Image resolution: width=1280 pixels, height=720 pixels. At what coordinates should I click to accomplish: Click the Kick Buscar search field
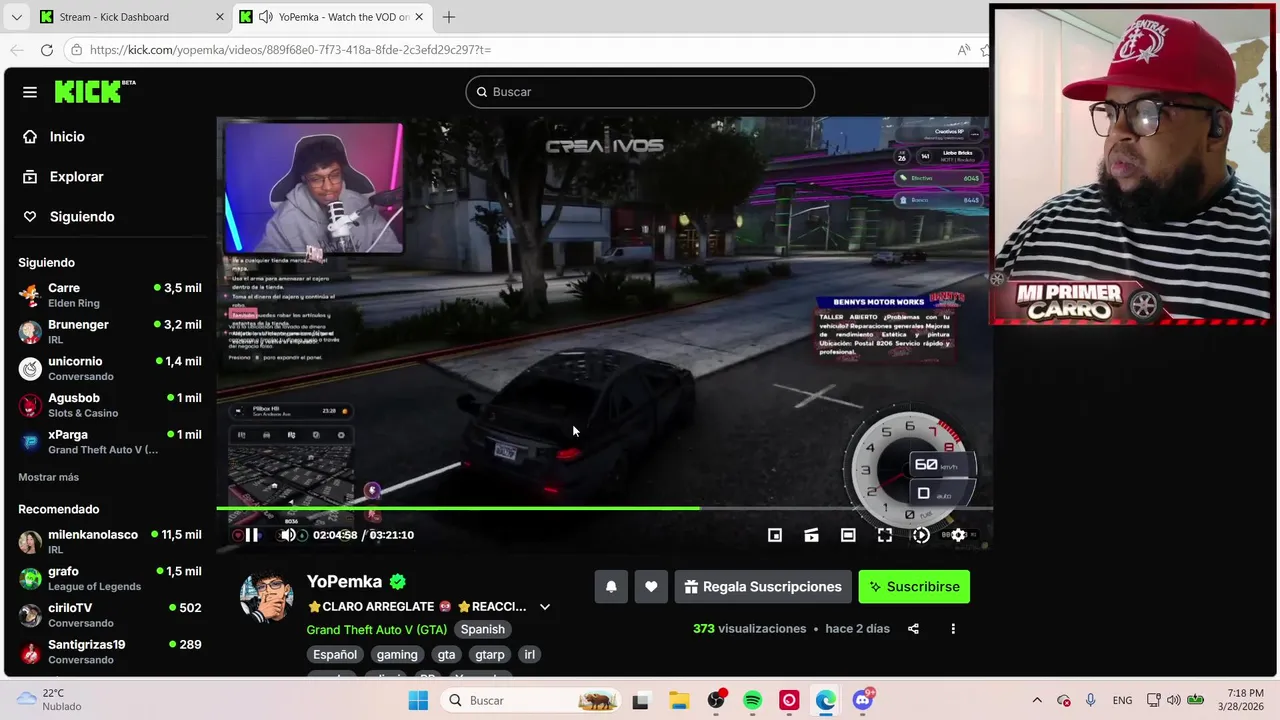(640, 92)
